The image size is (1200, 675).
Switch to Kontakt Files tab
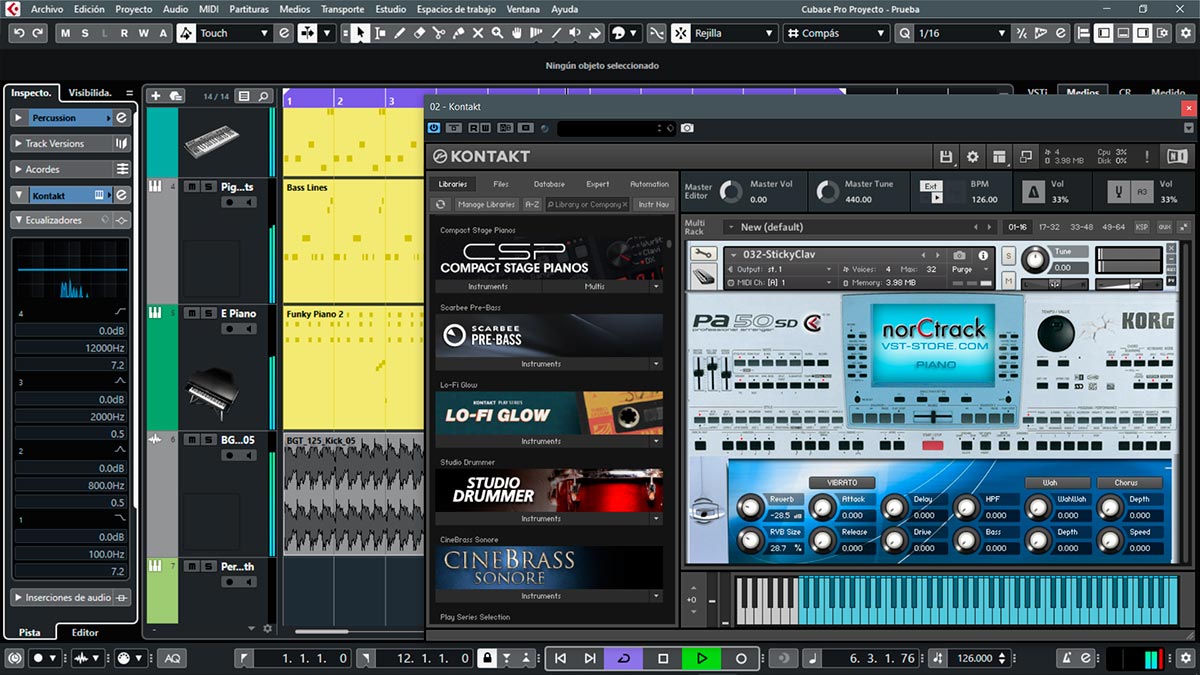(501, 184)
